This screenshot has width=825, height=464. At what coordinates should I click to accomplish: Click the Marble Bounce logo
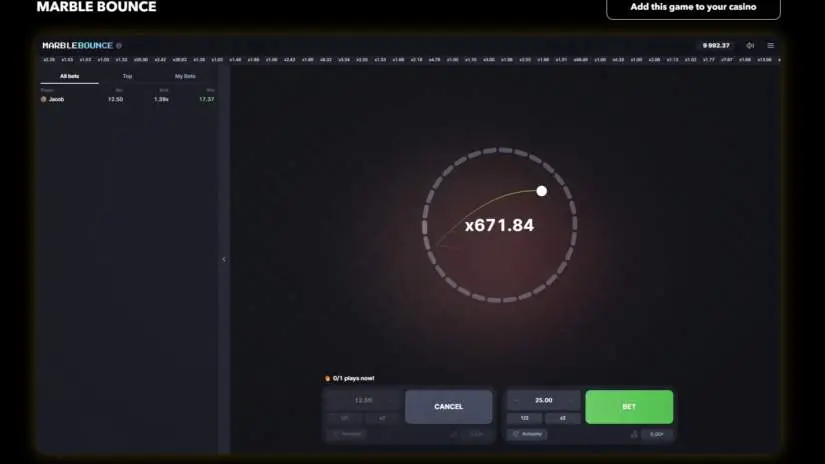(77, 45)
